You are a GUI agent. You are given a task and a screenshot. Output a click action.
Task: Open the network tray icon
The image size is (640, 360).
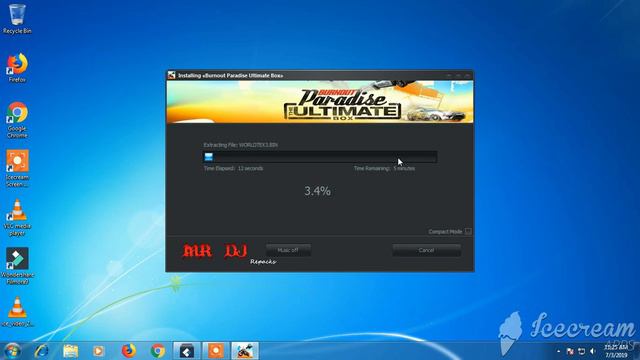[x=582, y=351]
